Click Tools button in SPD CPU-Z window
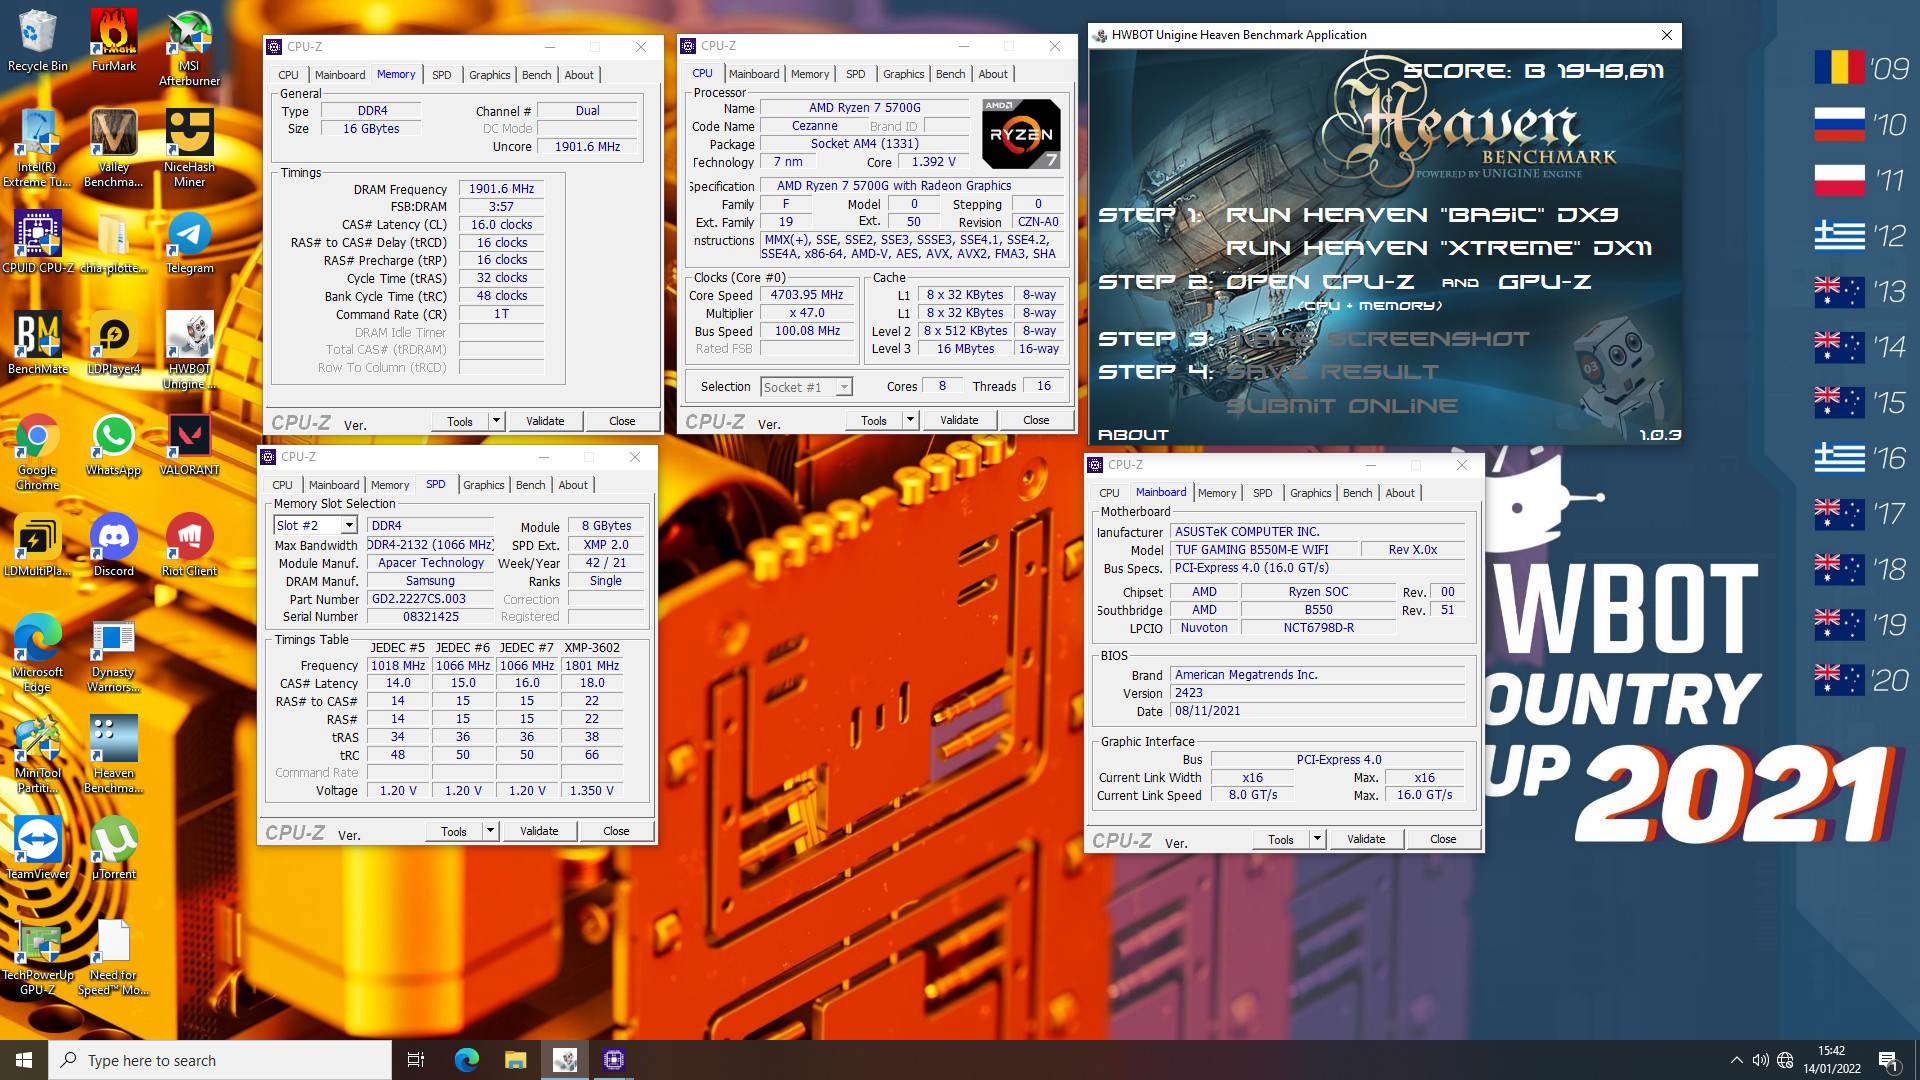The width and height of the screenshot is (1920, 1080). point(454,831)
